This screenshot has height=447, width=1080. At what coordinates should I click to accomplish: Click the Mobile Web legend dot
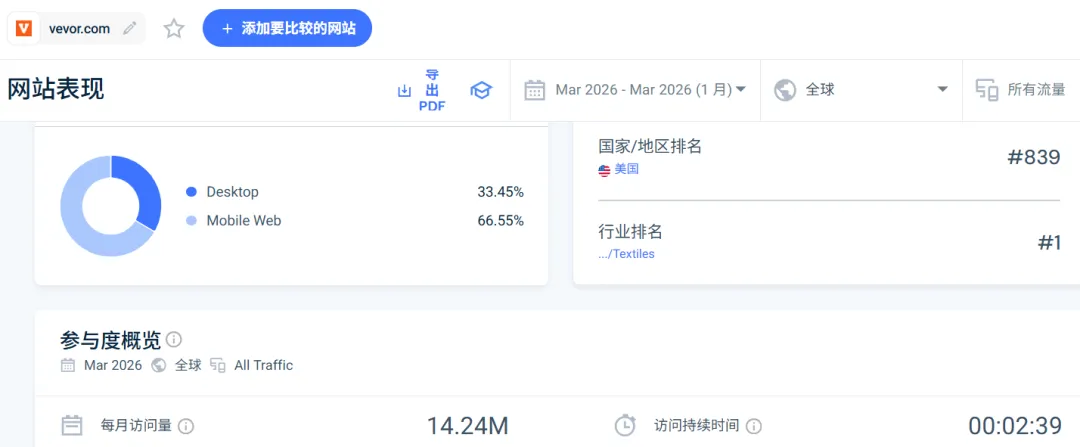click(x=191, y=221)
